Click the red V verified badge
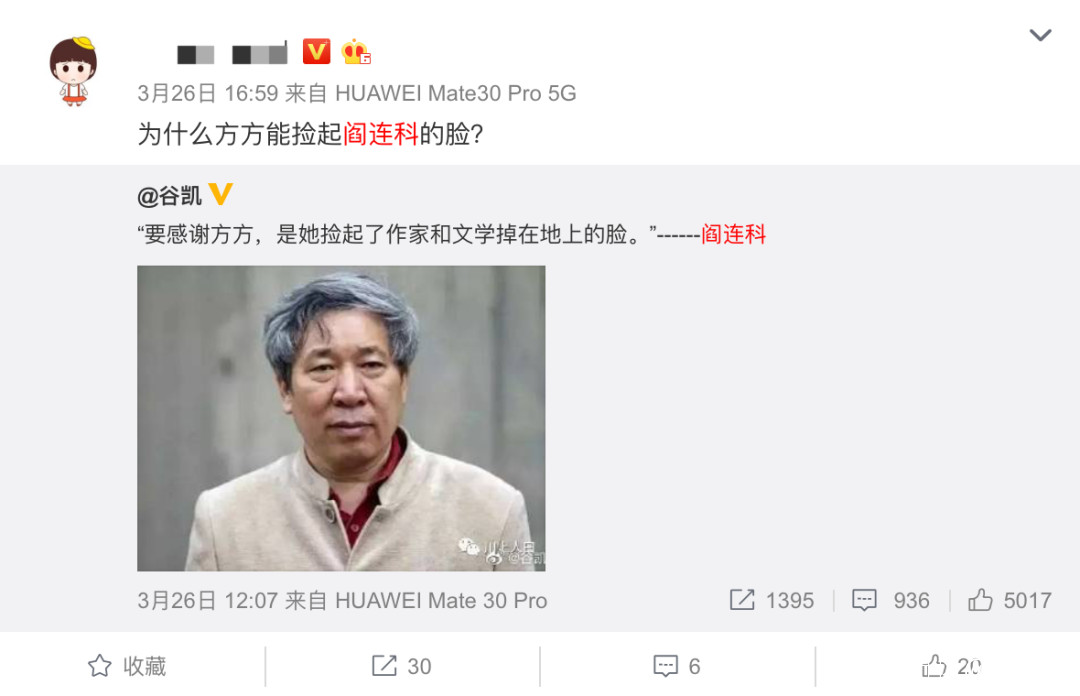This screenshot has height=696, width=1080. point(316,52)
